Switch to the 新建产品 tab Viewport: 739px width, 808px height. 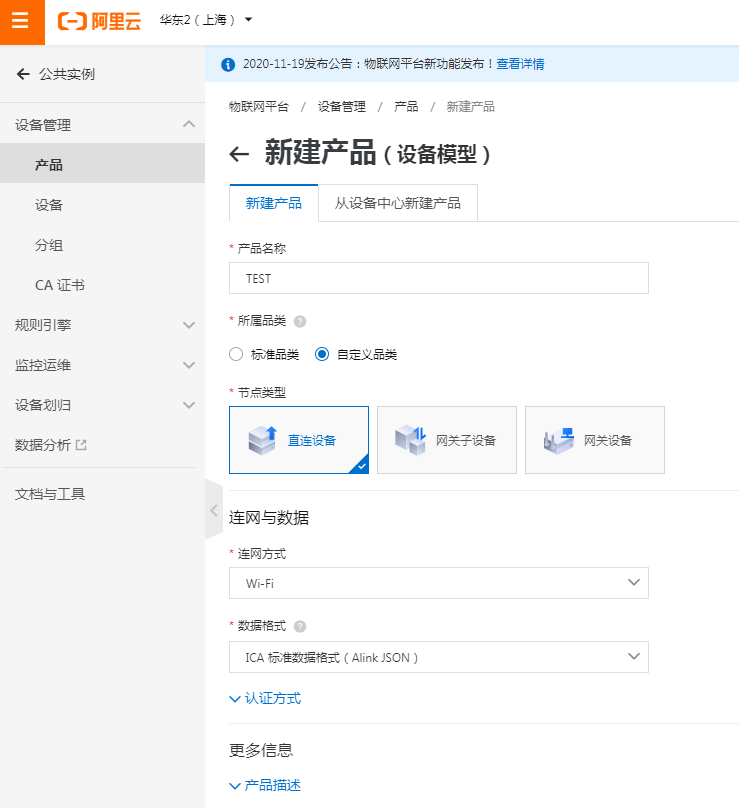point(274,203)
